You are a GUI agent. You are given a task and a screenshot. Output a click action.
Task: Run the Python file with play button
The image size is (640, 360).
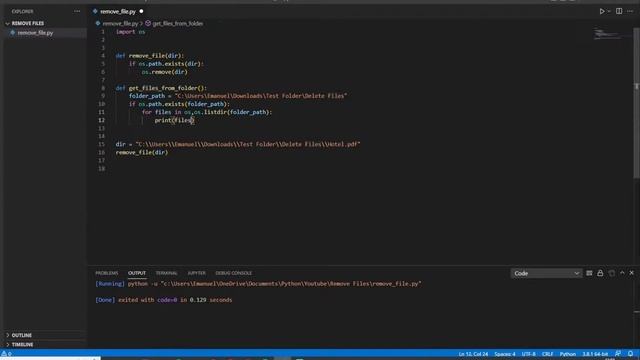(x=602, y=11)
